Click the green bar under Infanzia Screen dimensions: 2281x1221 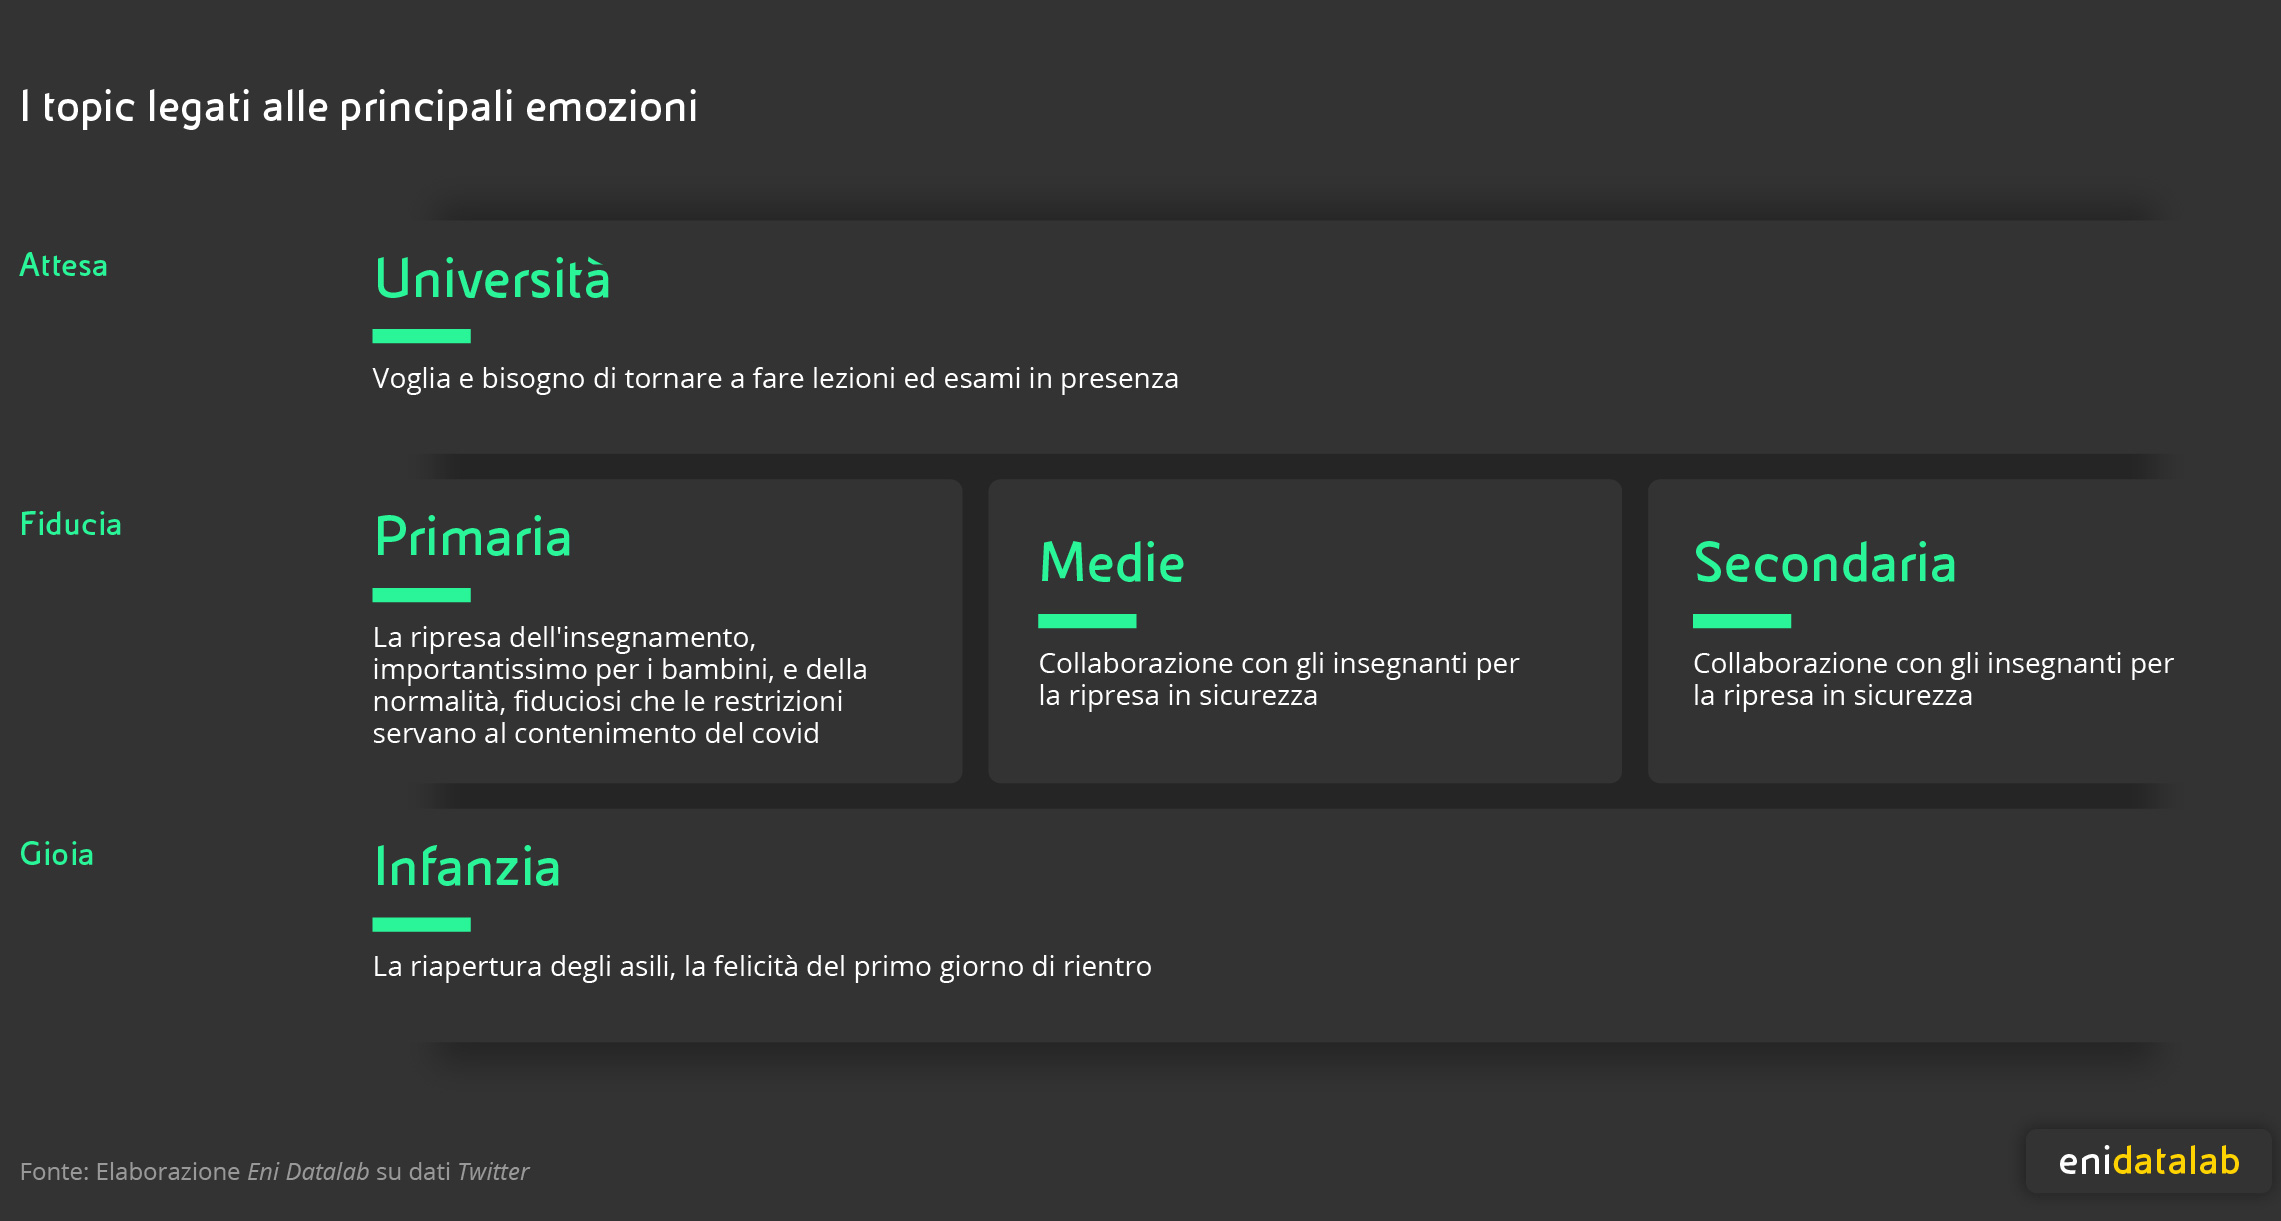click(422, 924)
